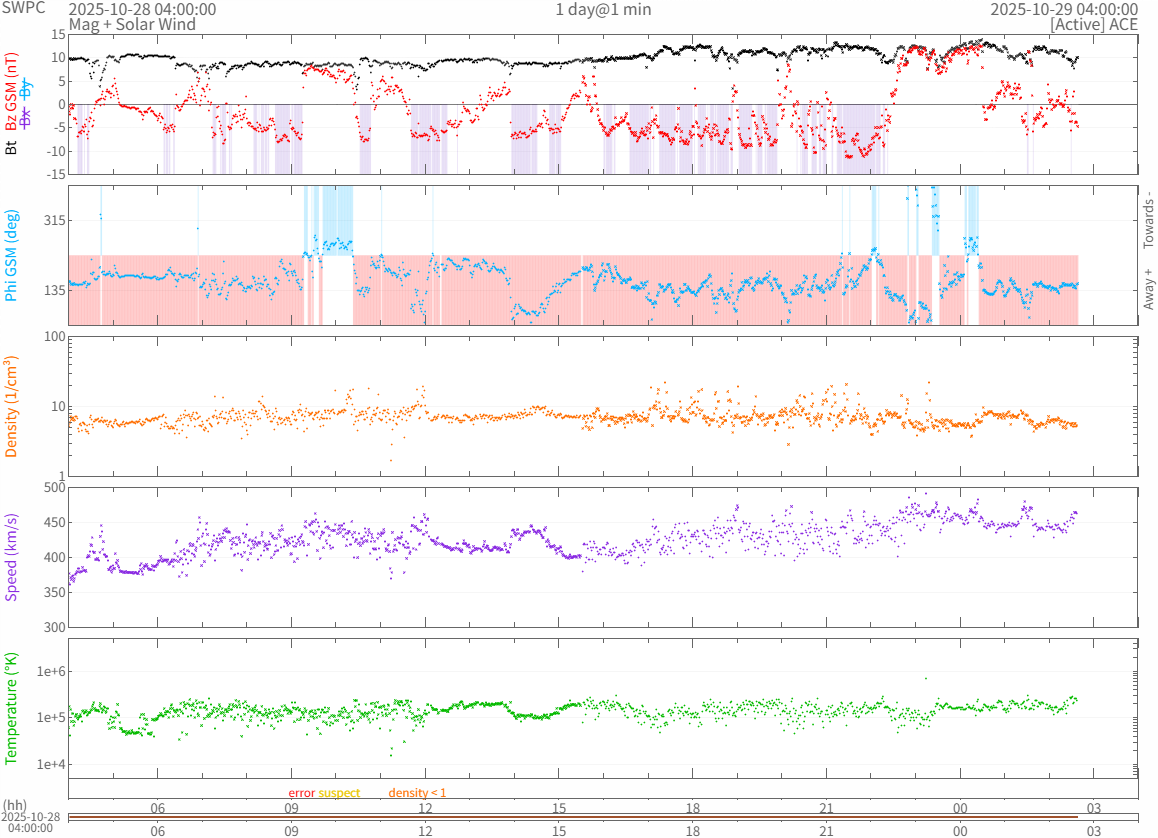1158x838 pixels.
Task: Click the Away + sector label
Action: [x=1149, y=288]
